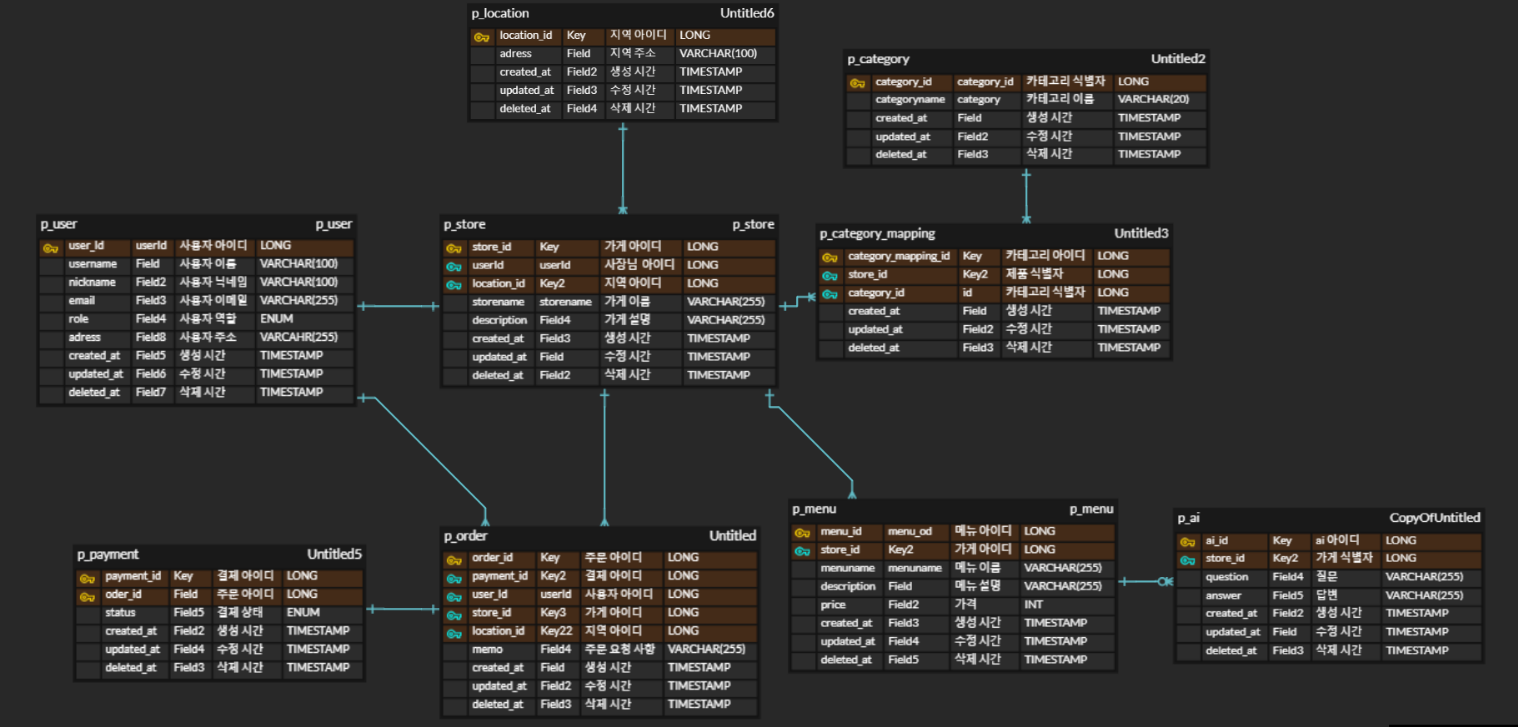Click the teal foreign key icon of userId in p_store

pyautogui.click(x=454, y=266)
